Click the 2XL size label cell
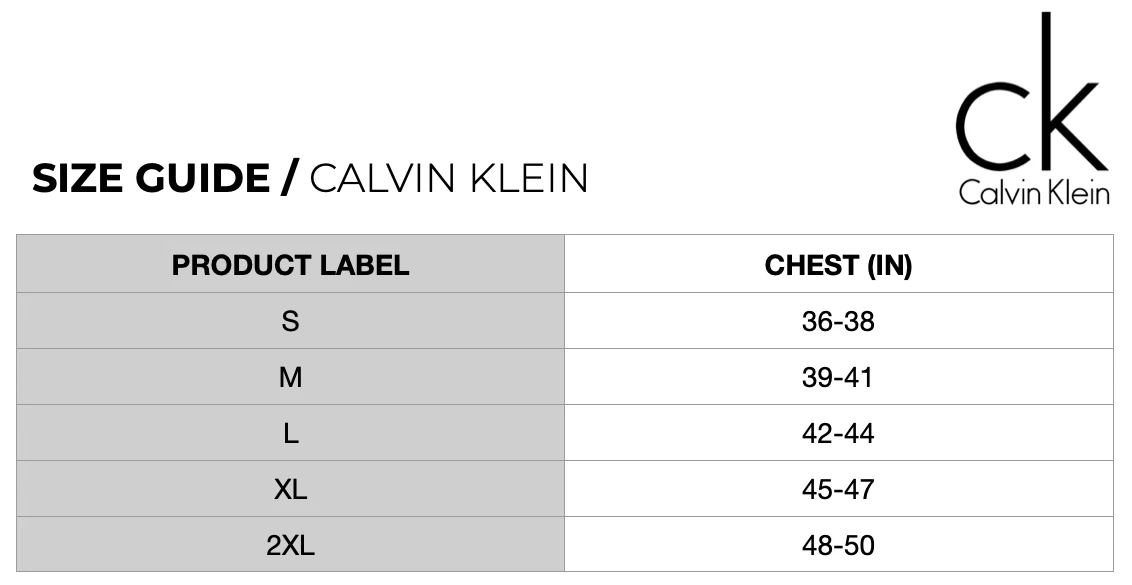The width and height of the screenshot is (1132, 585). pos(290,545)
